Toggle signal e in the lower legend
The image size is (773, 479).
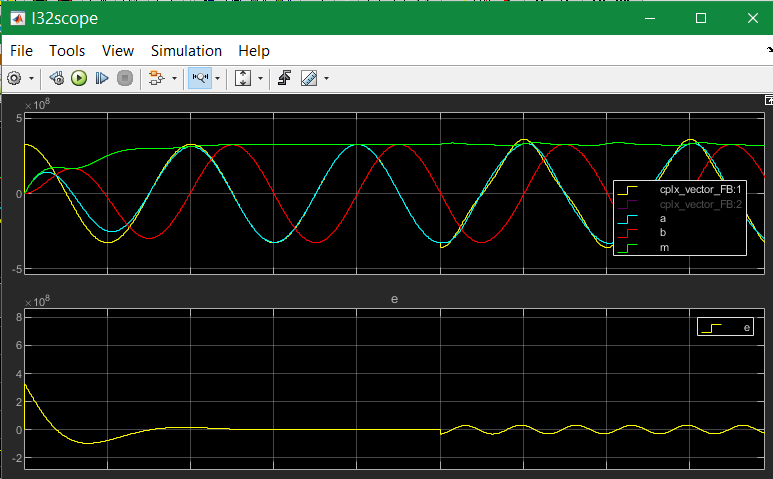[746, 328]
